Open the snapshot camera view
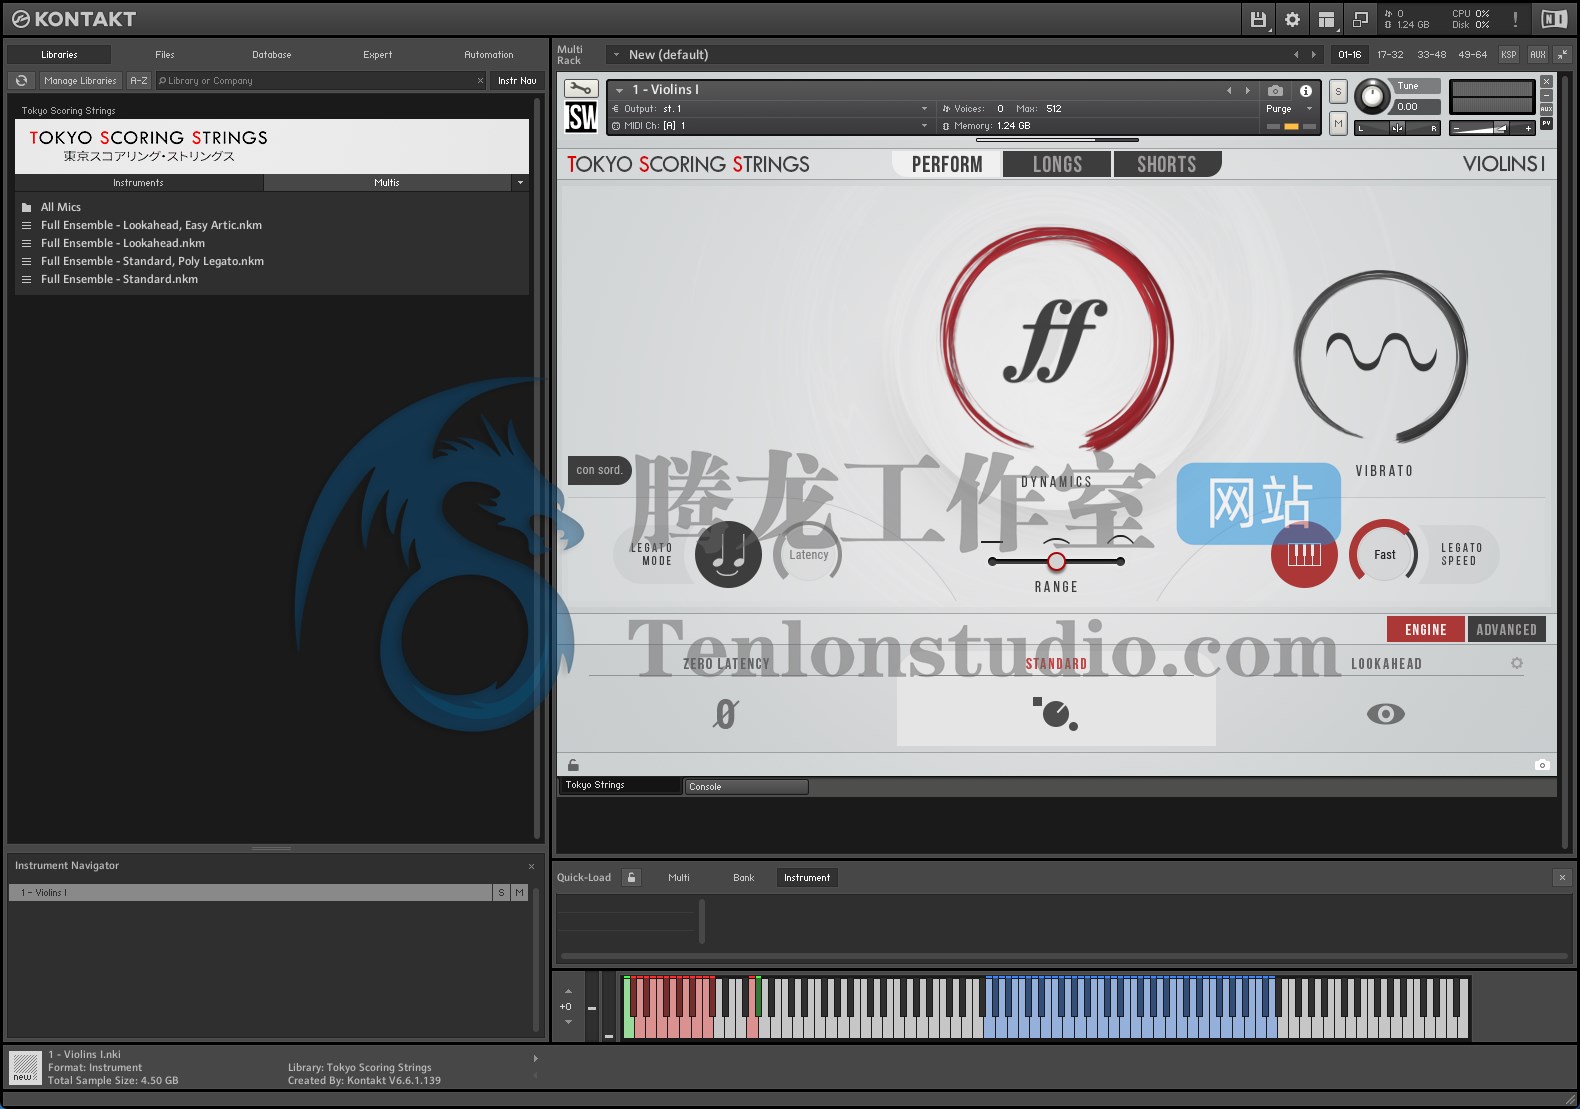 pos(1275,90)
